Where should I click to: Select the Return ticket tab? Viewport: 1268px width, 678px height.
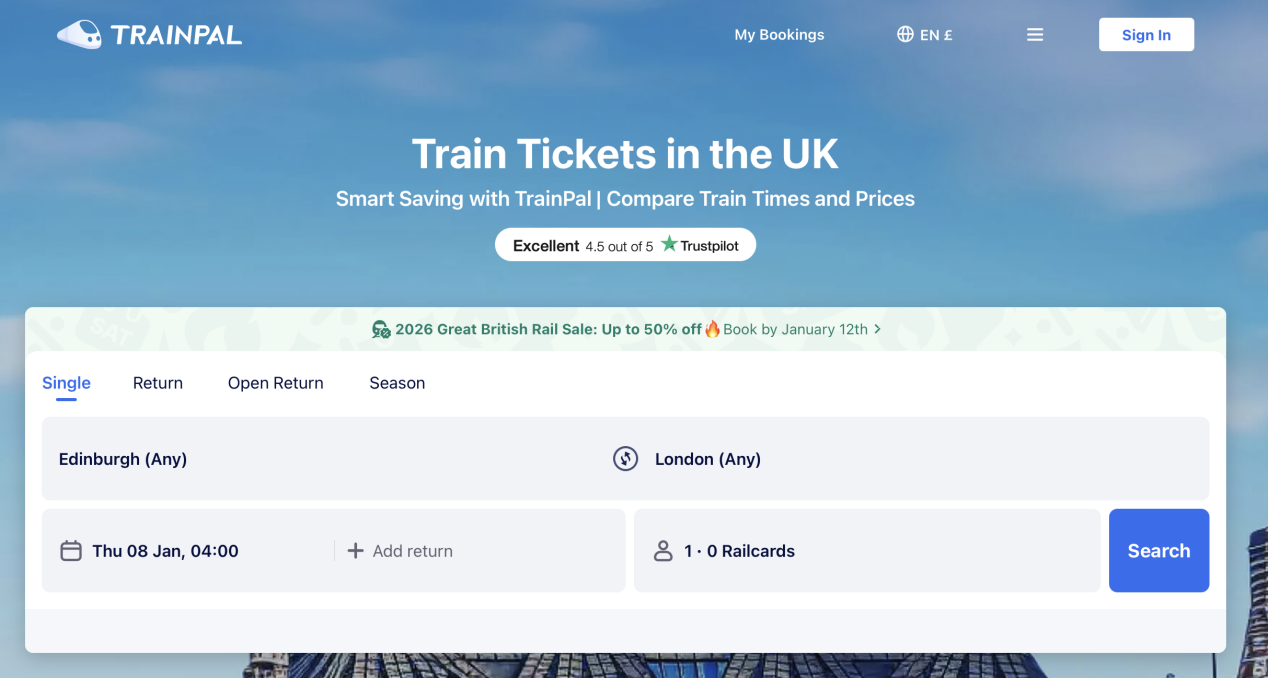click(x=158, y=383)
